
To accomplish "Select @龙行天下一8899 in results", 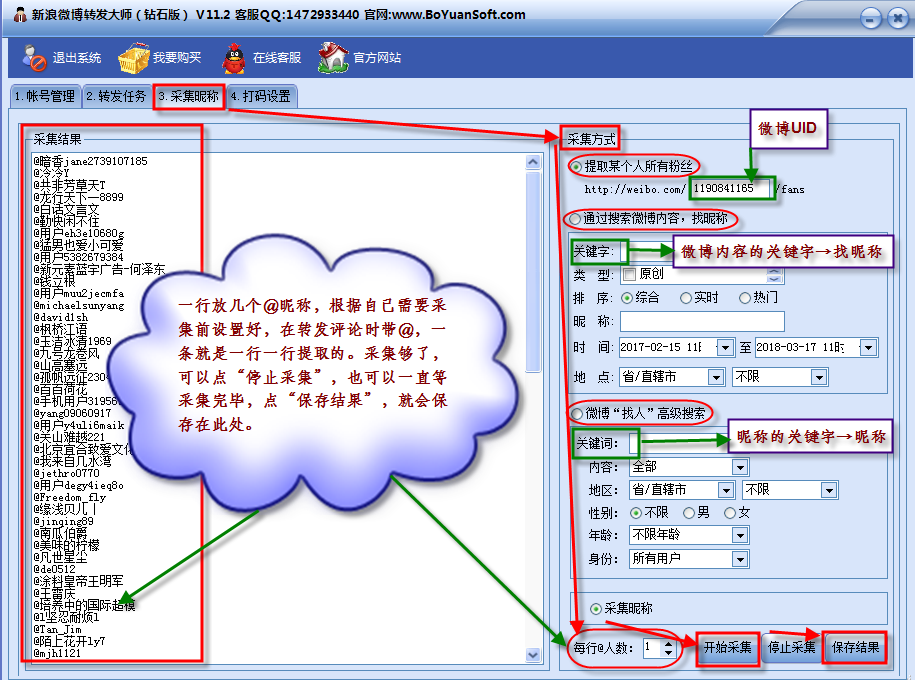I will [x=78, y=197].
